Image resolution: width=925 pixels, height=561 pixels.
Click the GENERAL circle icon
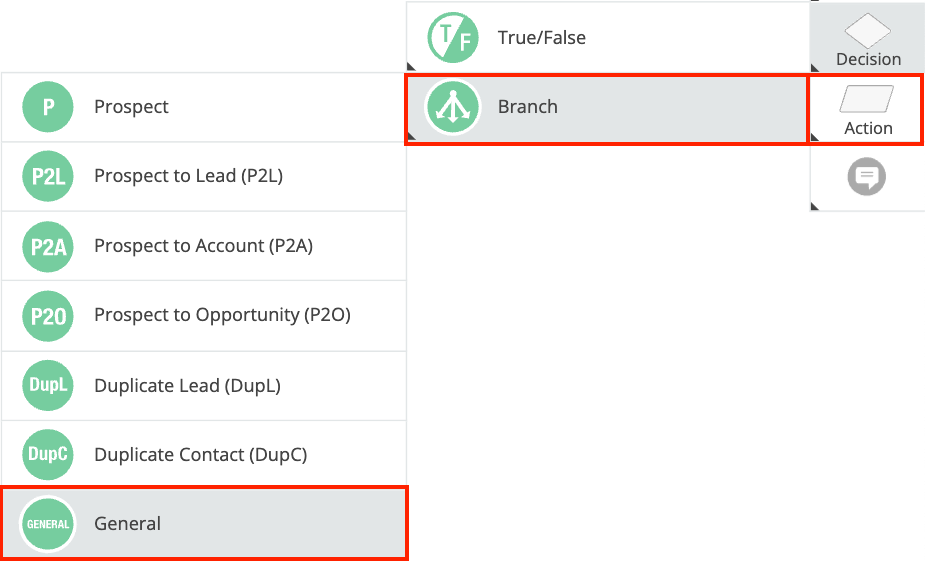tap(48, 524)
